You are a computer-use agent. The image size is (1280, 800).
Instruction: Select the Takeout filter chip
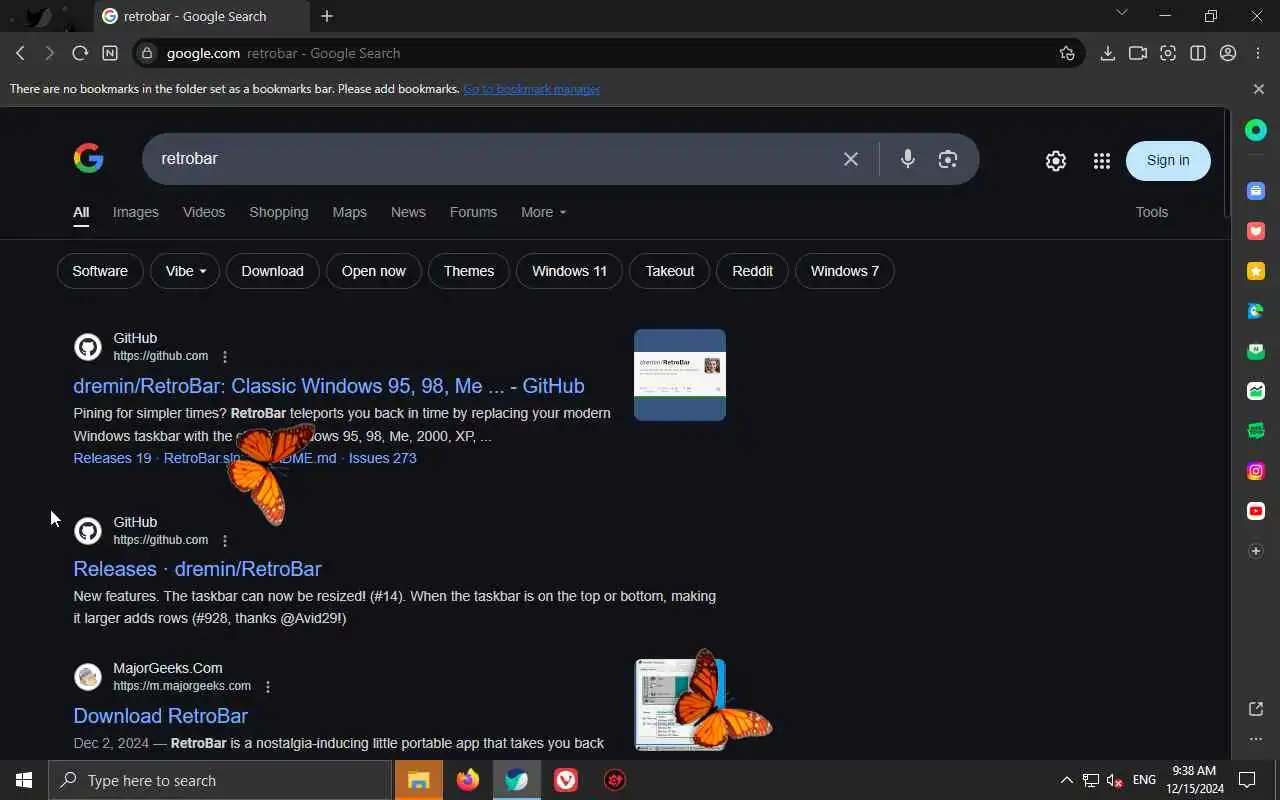pyautogui.click(x=670, y=271)
